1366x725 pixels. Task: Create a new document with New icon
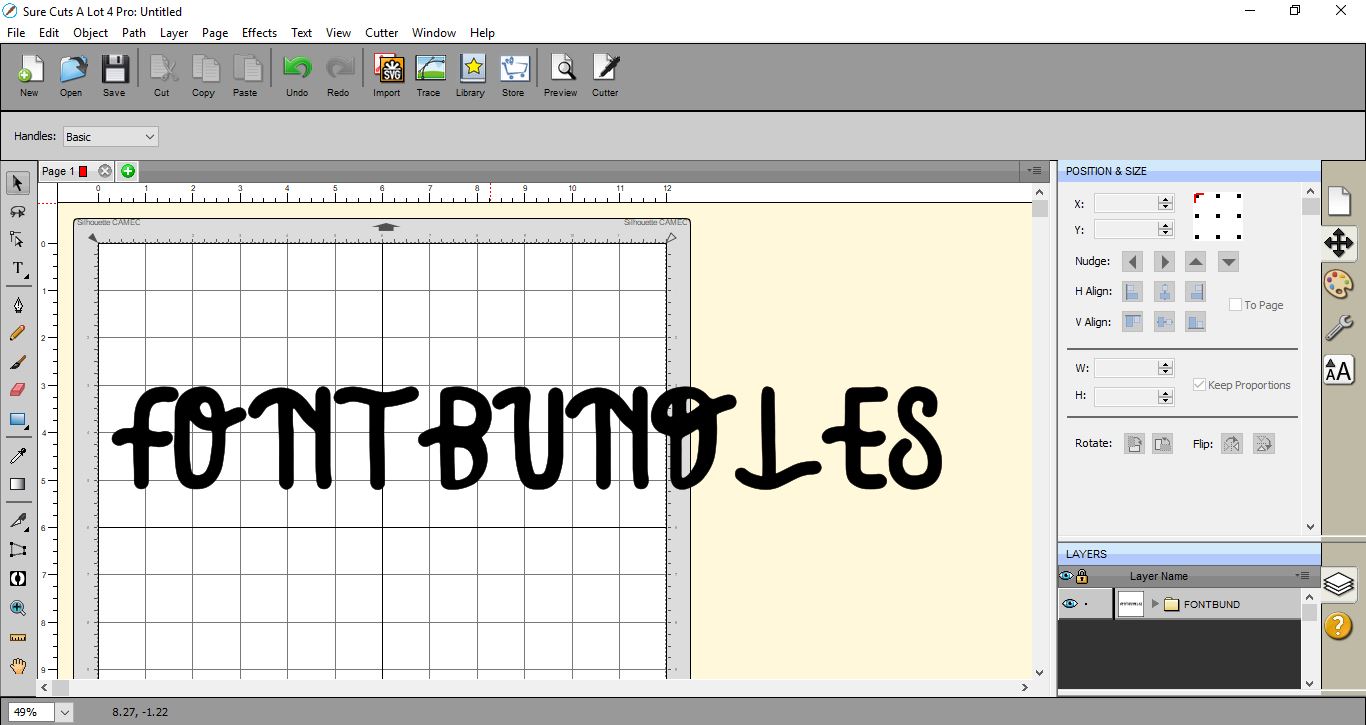pyautogui.click(x=29, y=76)
